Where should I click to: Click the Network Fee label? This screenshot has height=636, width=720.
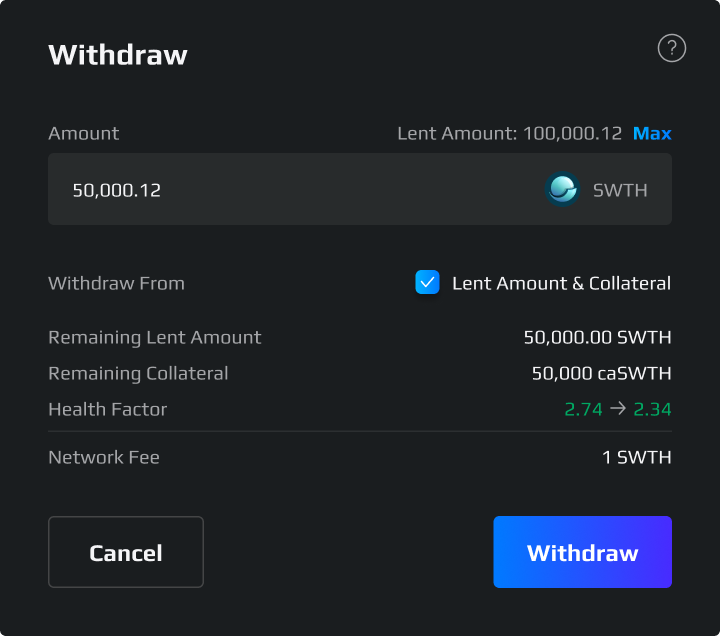click(104, 457)
